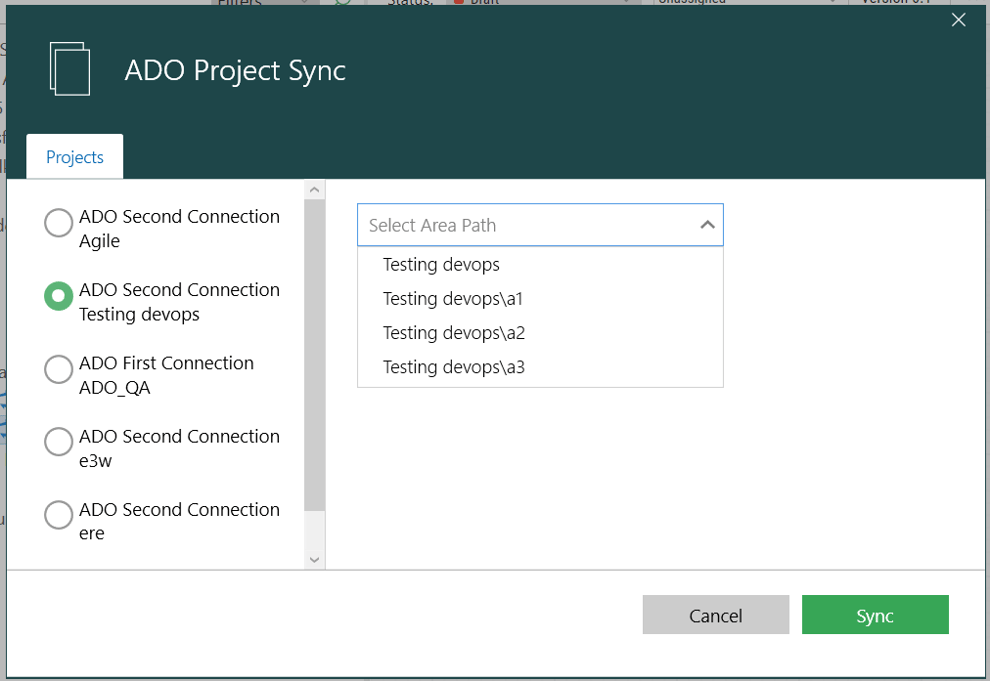Image resolution: width=990 pixels, height=681 pixels.
Task: Click the scrollbar up arrow
Action: pos(314,187)
